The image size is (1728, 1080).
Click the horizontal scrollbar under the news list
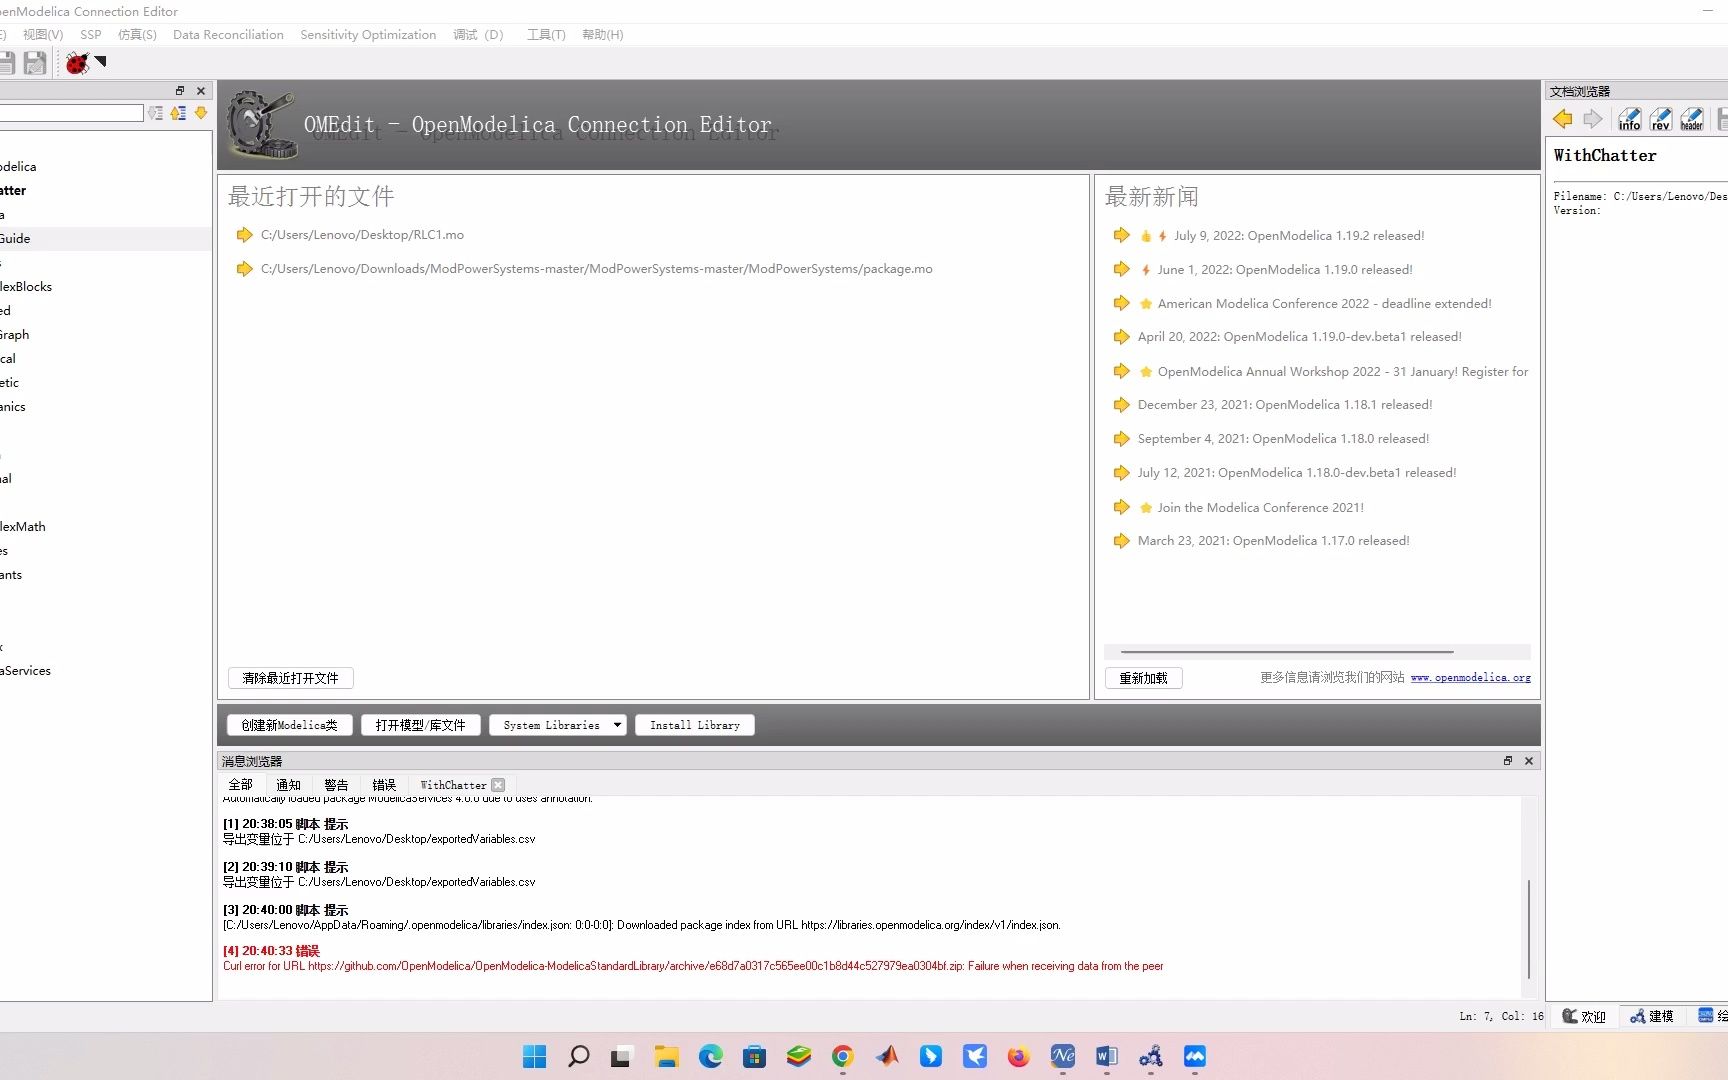pos(1287,651)
